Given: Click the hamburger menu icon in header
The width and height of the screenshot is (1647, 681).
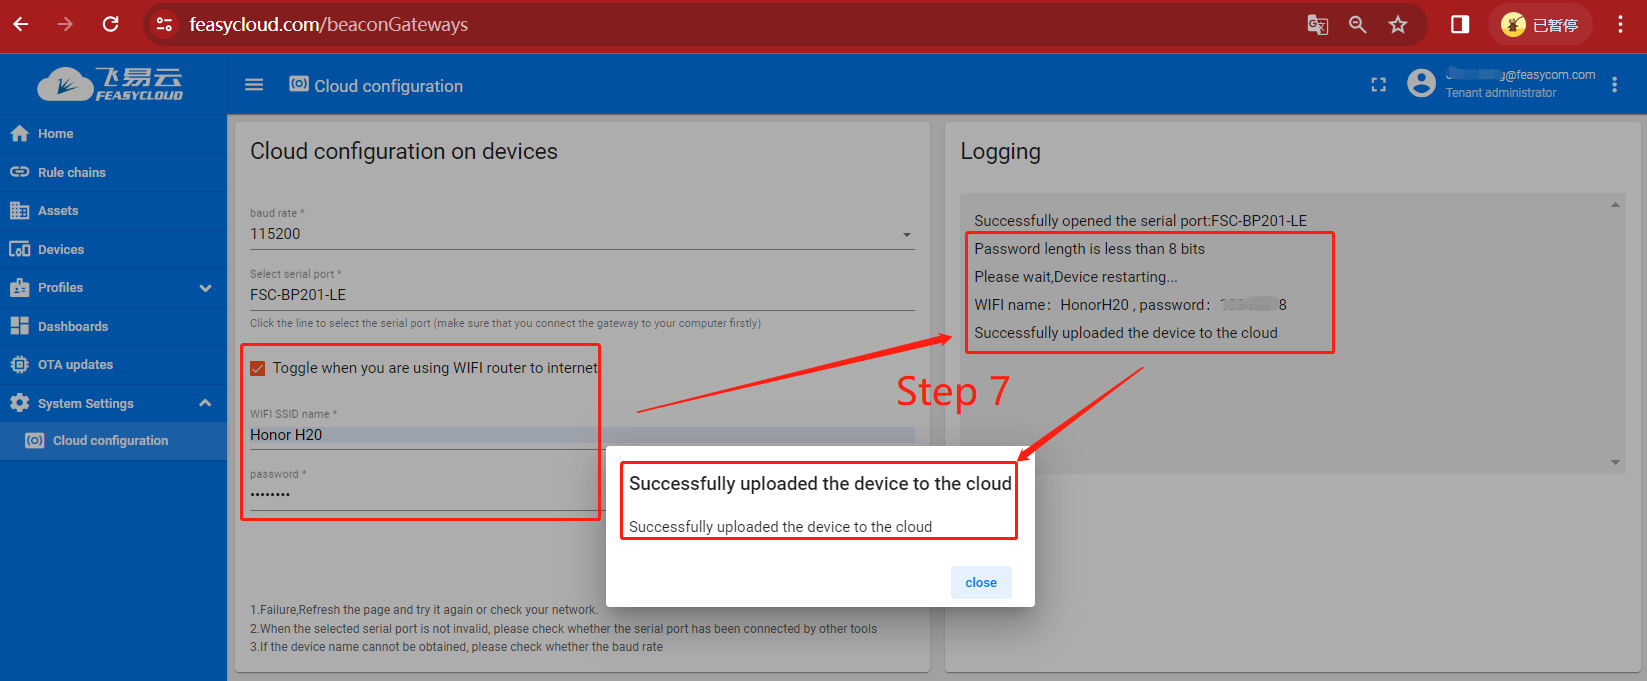Looking at the screenshot, I should (254, 85).
